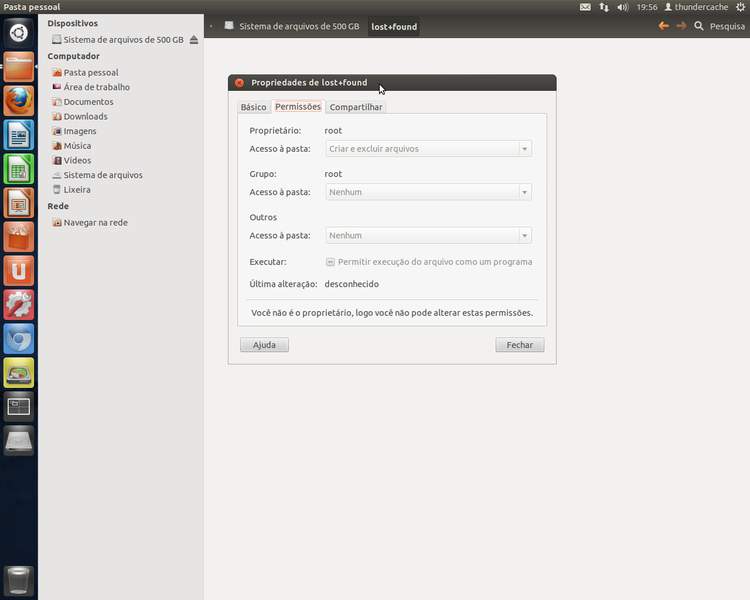The height and width of the screenshot is (600, 750).
Task: Open the session gear menu in top panel
Action: [x=740, y=7]
